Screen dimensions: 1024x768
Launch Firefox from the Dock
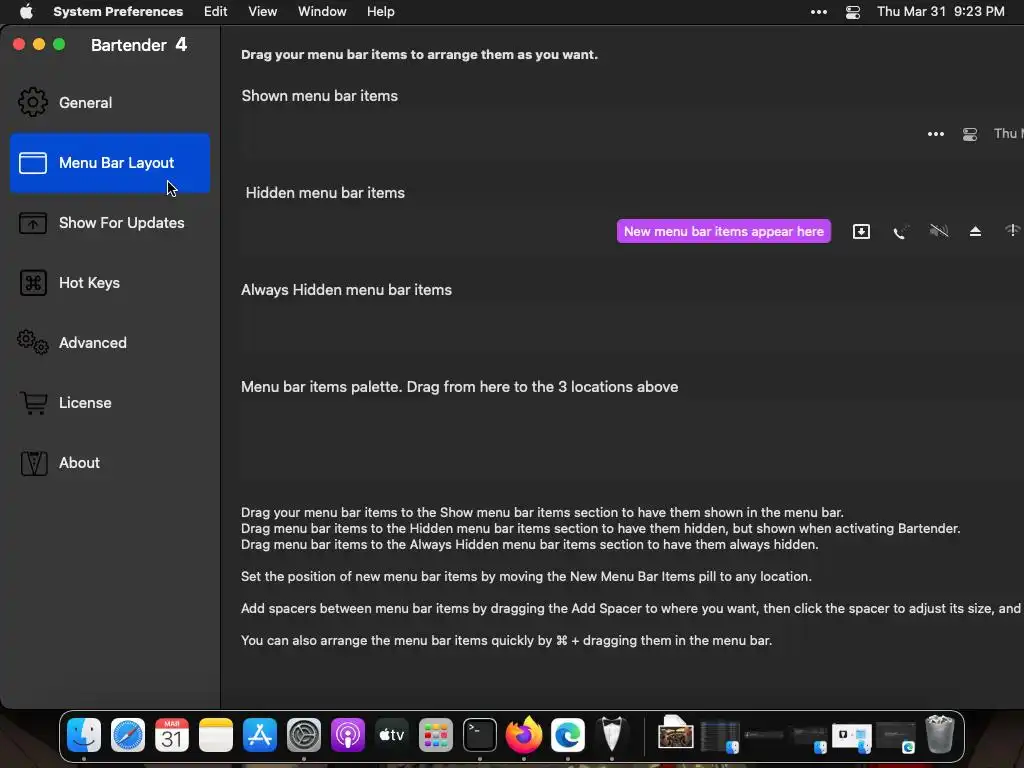(x=524, y=735)
